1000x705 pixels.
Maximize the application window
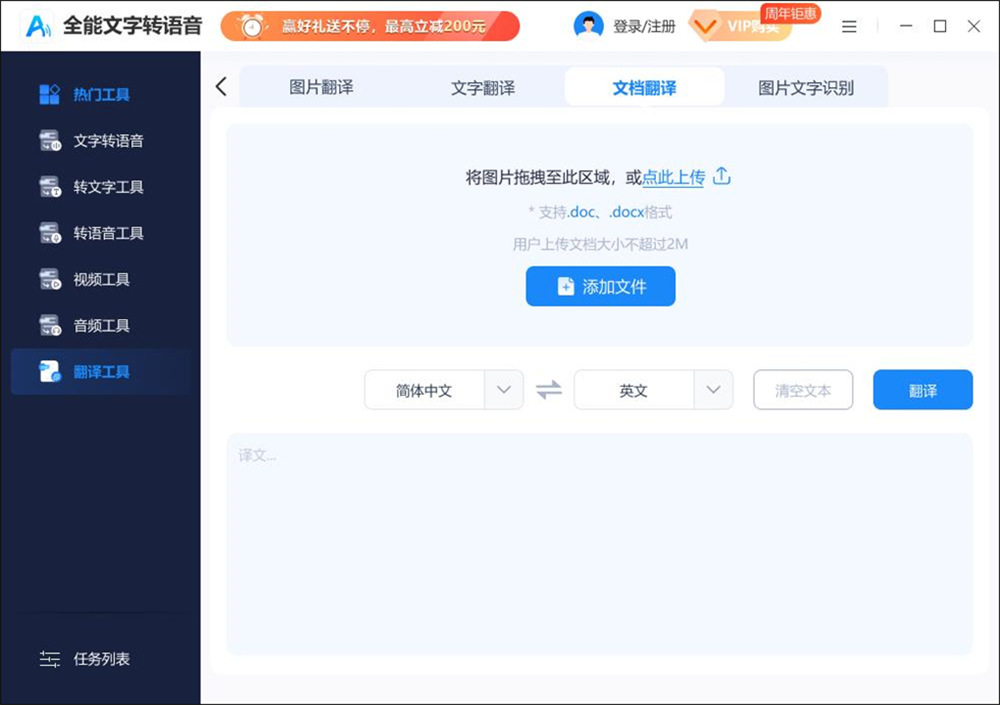click(x=939, y=26)
